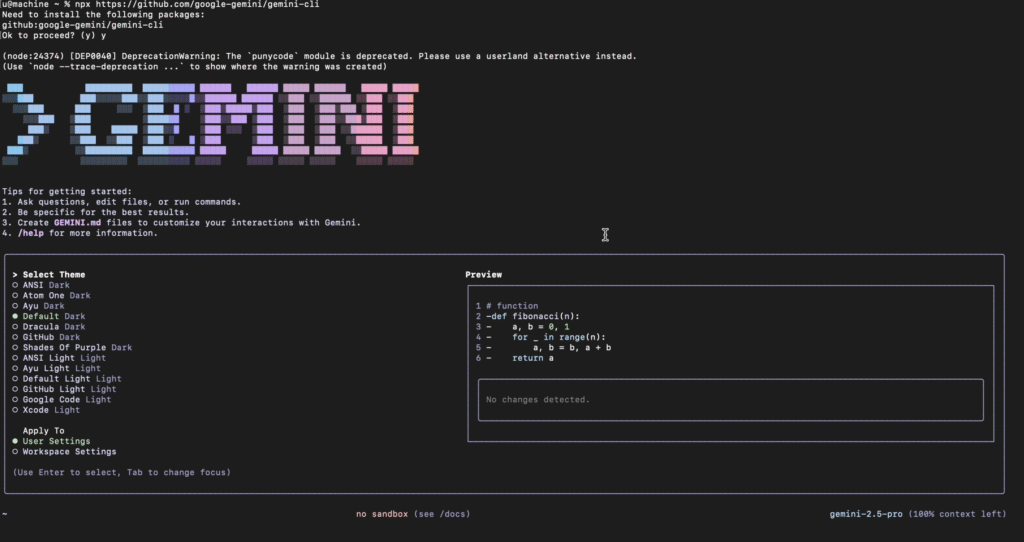
Task: Click the Apply To label
Action: [x=43, y=431]
